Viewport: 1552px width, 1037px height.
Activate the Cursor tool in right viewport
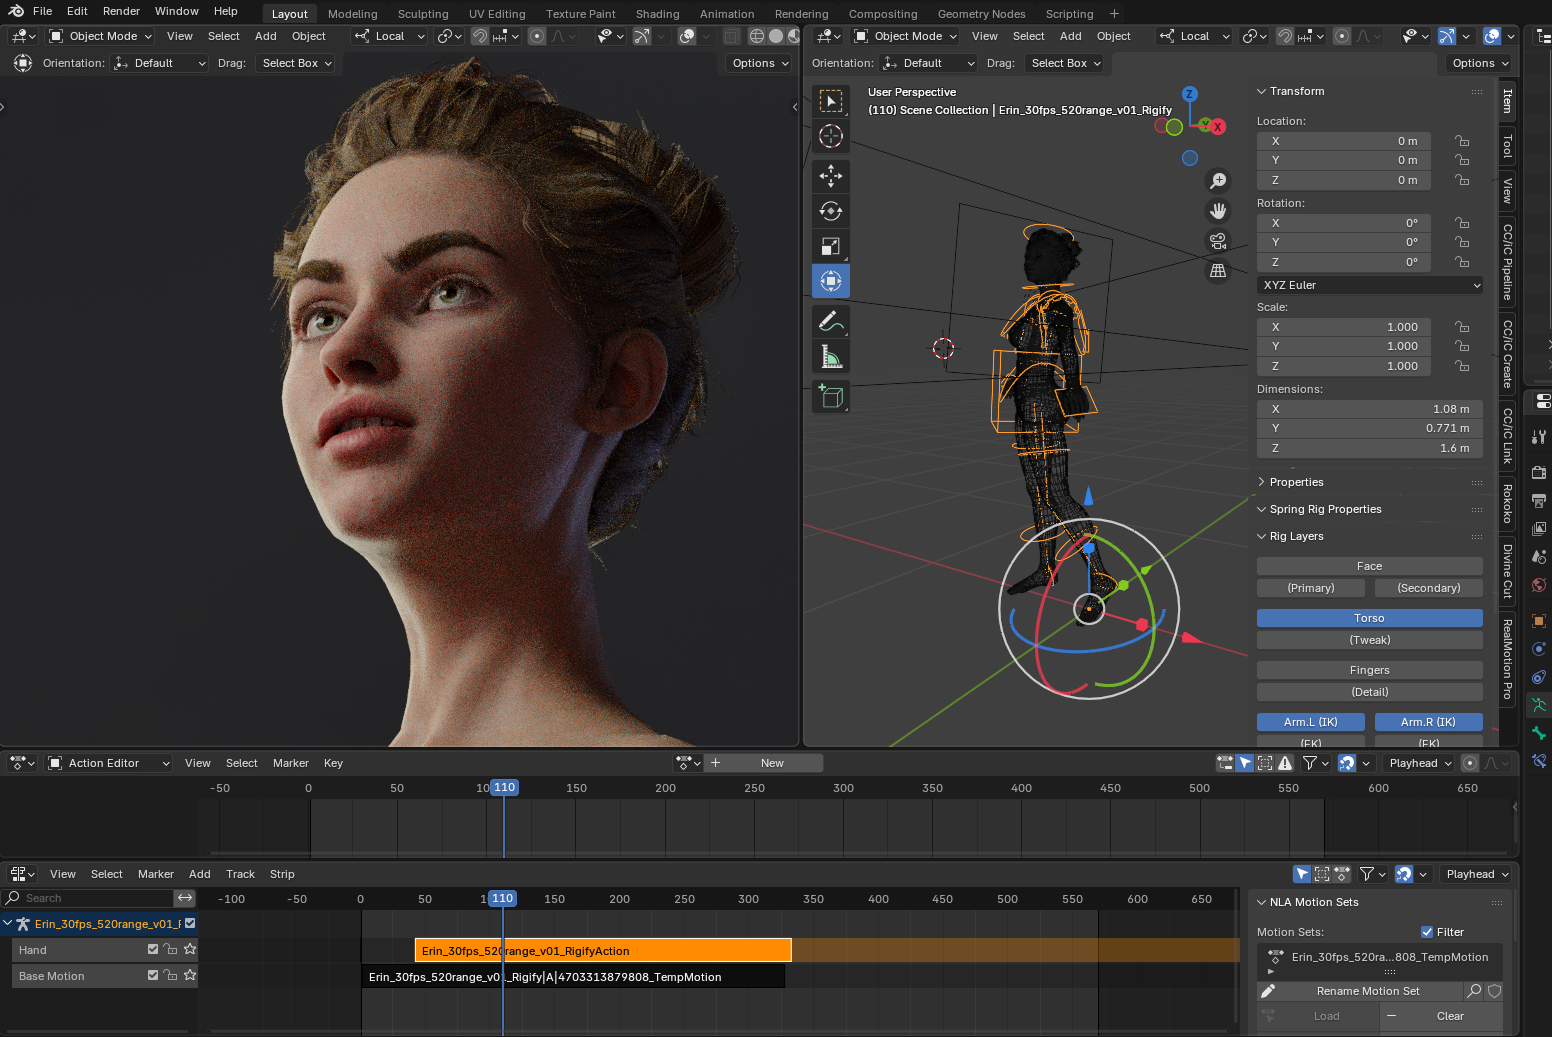coord(831,136)
